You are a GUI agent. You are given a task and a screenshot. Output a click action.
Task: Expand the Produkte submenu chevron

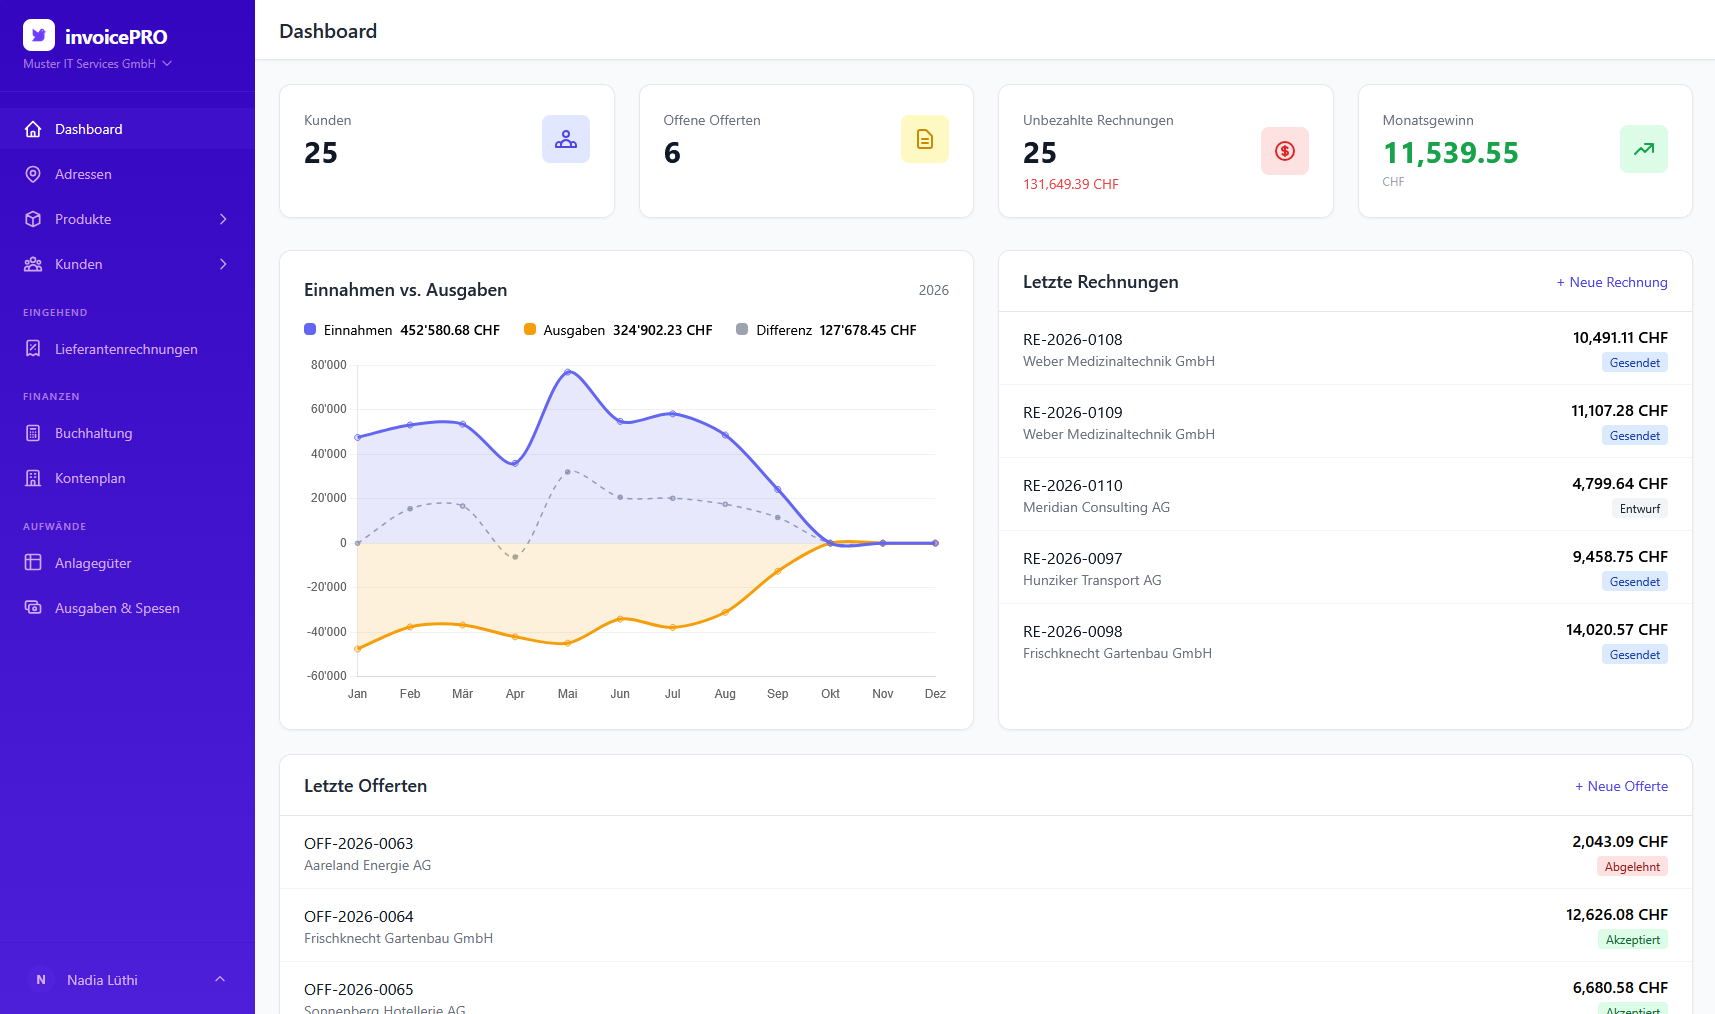click(223, 219)
